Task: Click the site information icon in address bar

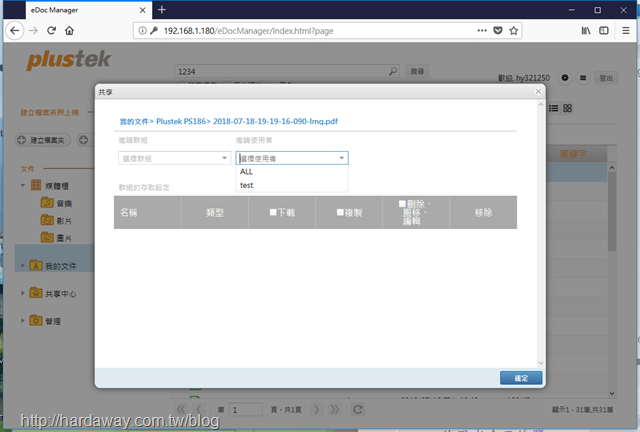Action: click(142, 31)
